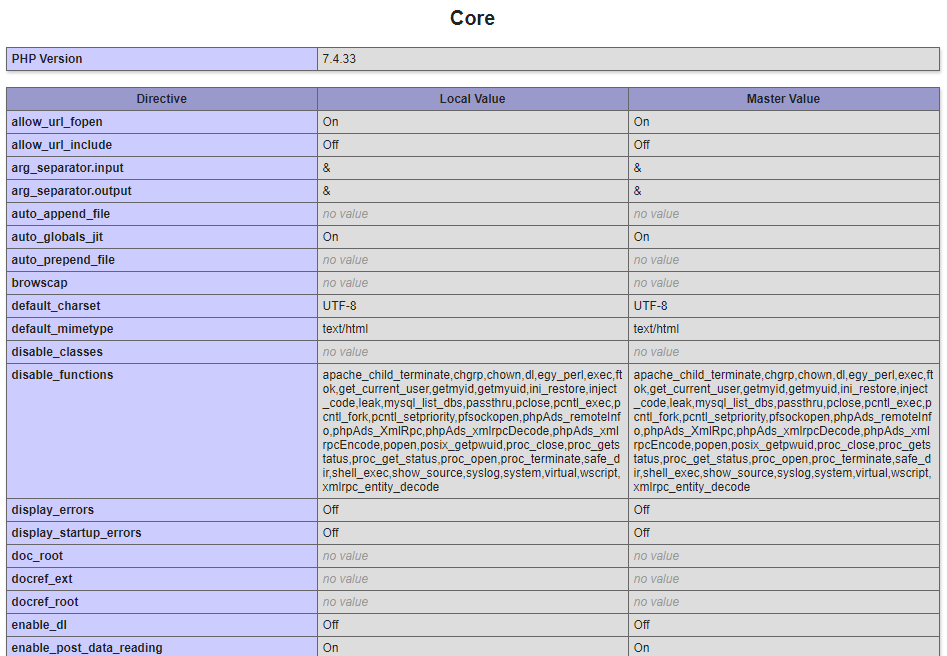The height and width of the screenshot is (656, 947).
Task: Click the PHP Version label cell
Action: pos(162,59)
